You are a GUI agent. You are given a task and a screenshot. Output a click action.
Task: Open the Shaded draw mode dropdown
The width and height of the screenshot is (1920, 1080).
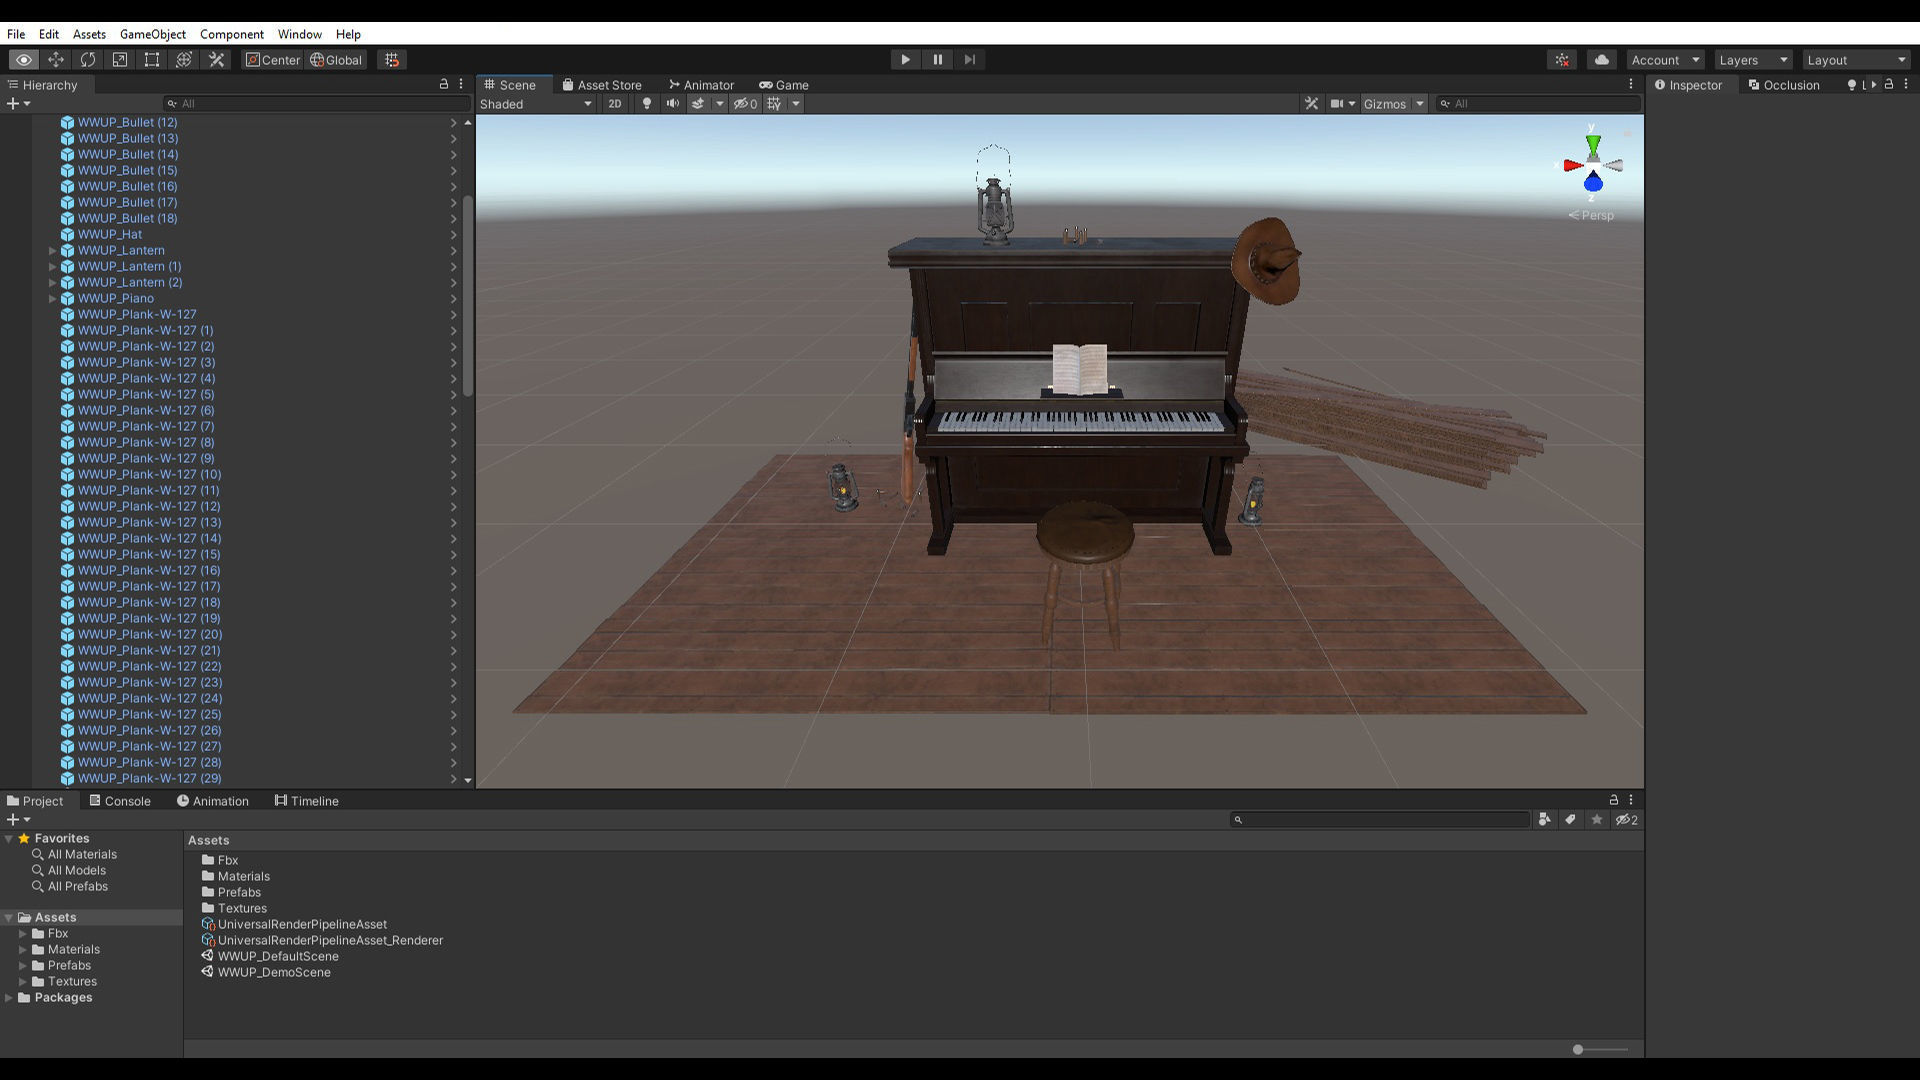pyautogui.click(x=535, y=104)
